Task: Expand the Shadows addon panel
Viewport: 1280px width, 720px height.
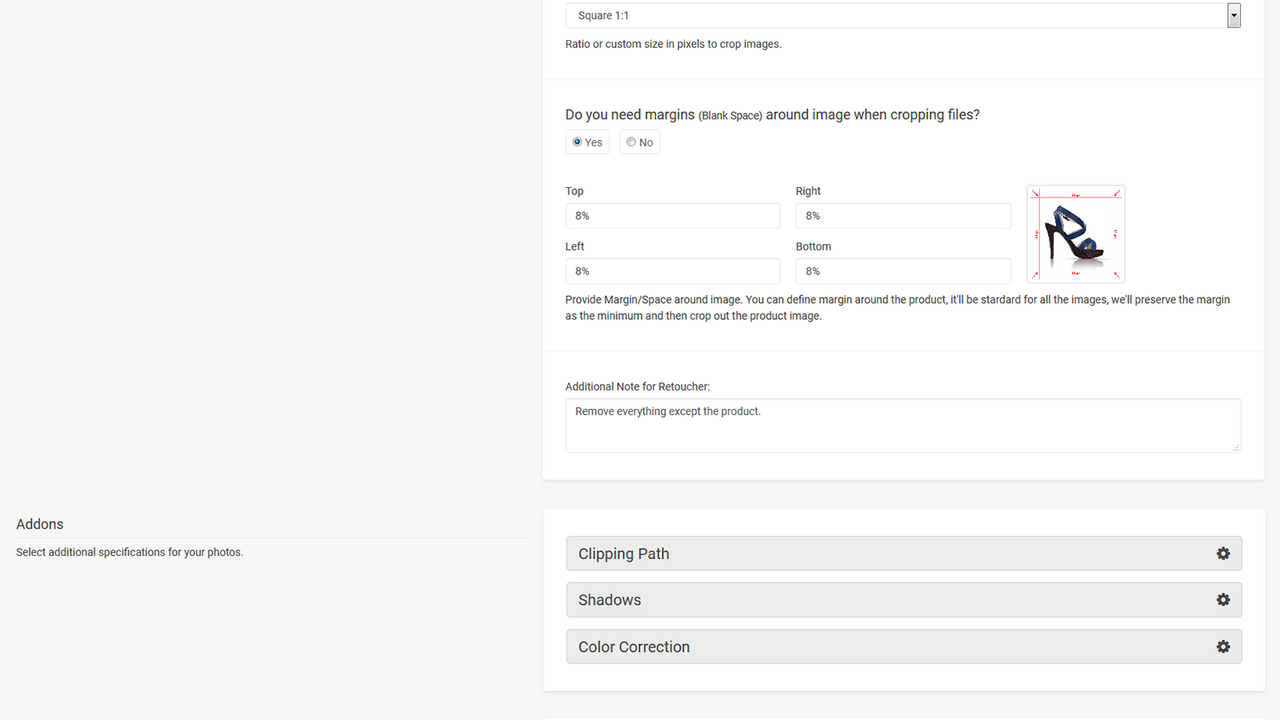Action: click(x=904, y=600)
